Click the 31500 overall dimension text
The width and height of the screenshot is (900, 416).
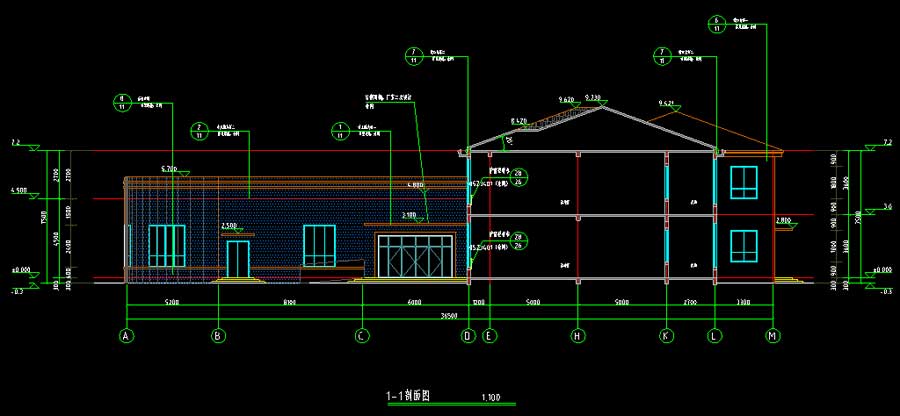click(x=449, y=316)
